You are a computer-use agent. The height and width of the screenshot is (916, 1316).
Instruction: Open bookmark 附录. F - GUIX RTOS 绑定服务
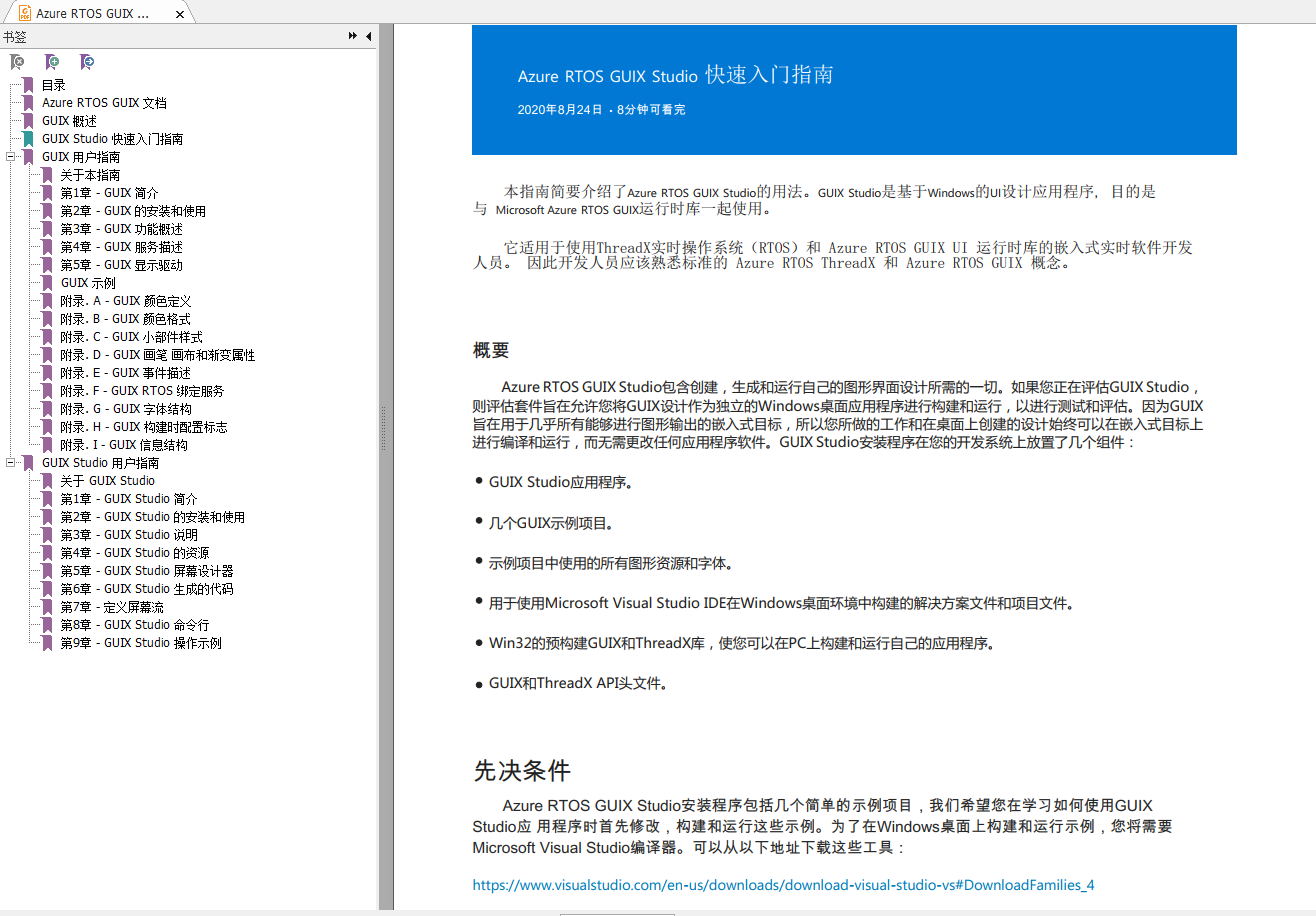142,391
